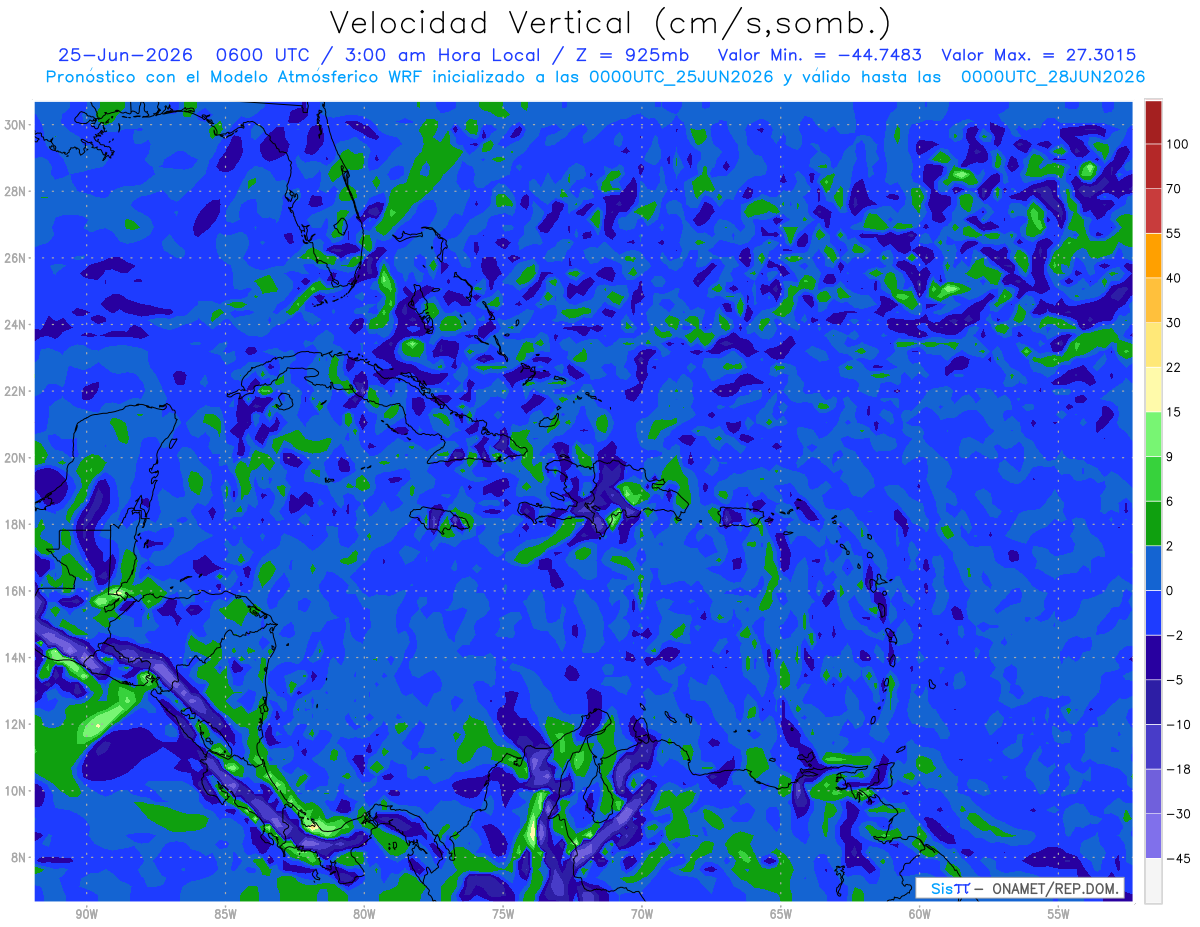
Task: Click the '100' colorbar label
Action: 1178,144
